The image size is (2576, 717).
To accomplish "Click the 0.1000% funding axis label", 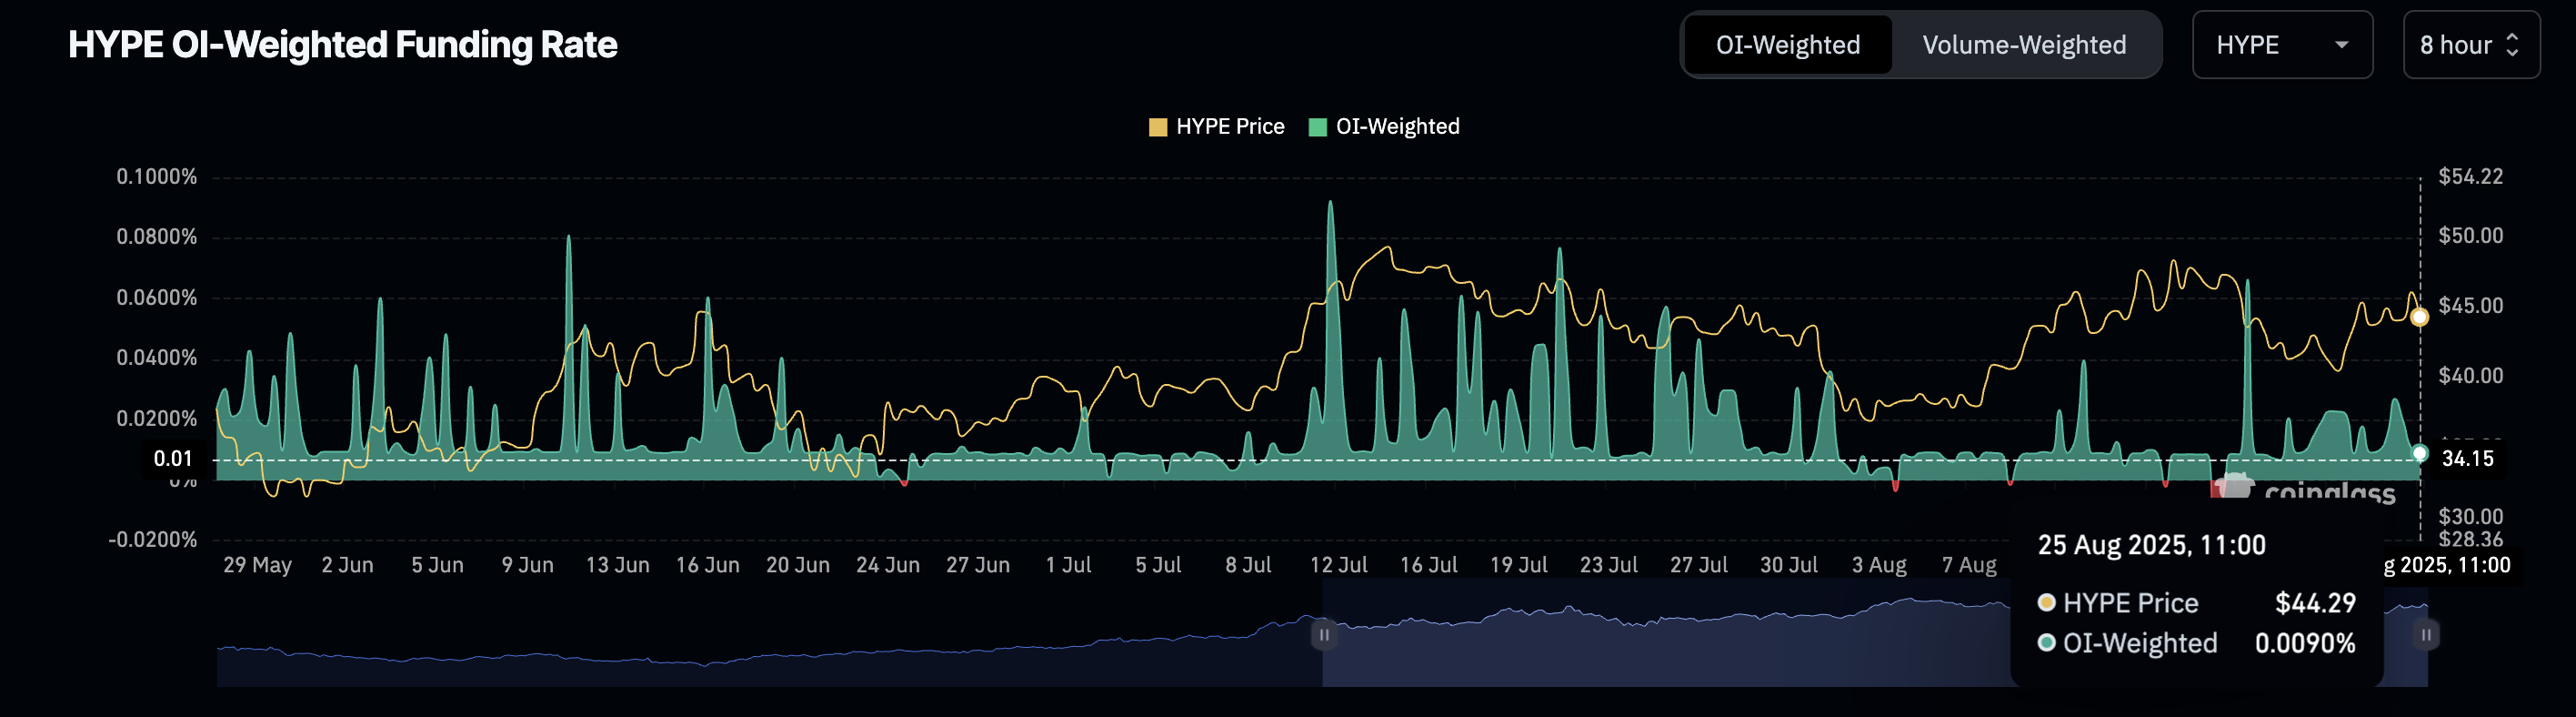I will coord(157,177).
